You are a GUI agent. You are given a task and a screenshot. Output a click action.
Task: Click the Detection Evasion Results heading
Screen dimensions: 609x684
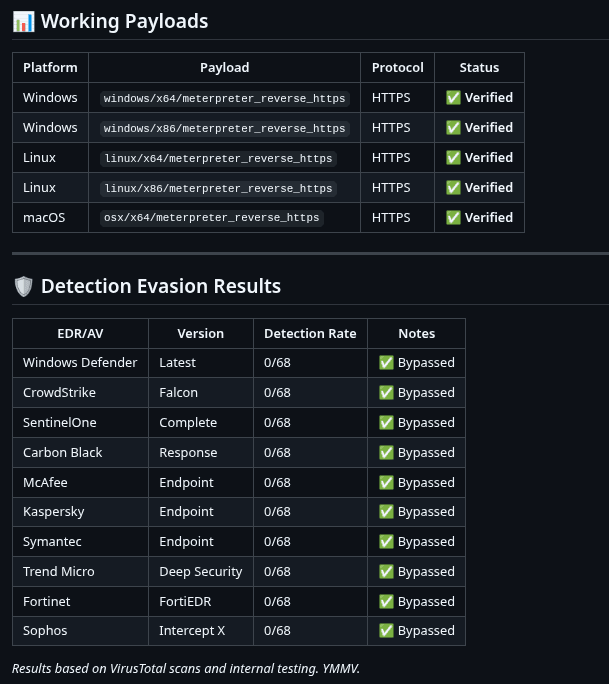point(161,286)
